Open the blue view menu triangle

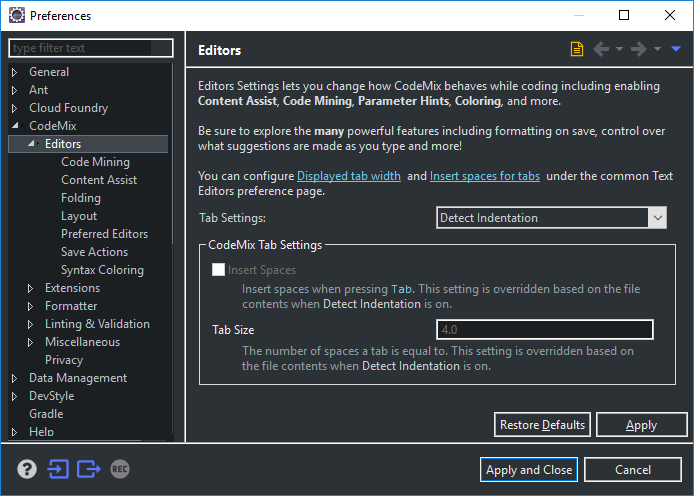[676, 49]
